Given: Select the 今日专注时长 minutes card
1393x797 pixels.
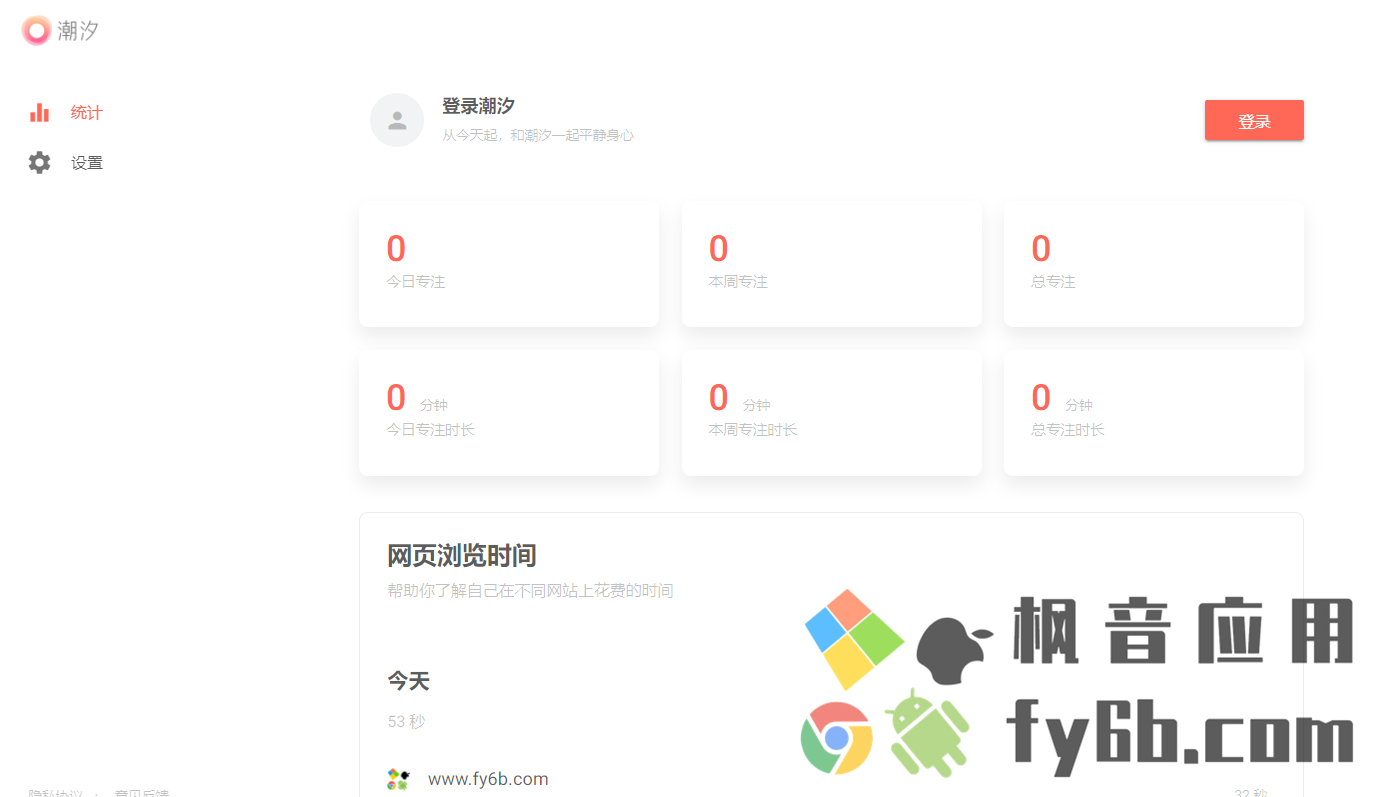Looking at the screenshot, I should pyautogui.click(x=509, y=413).
